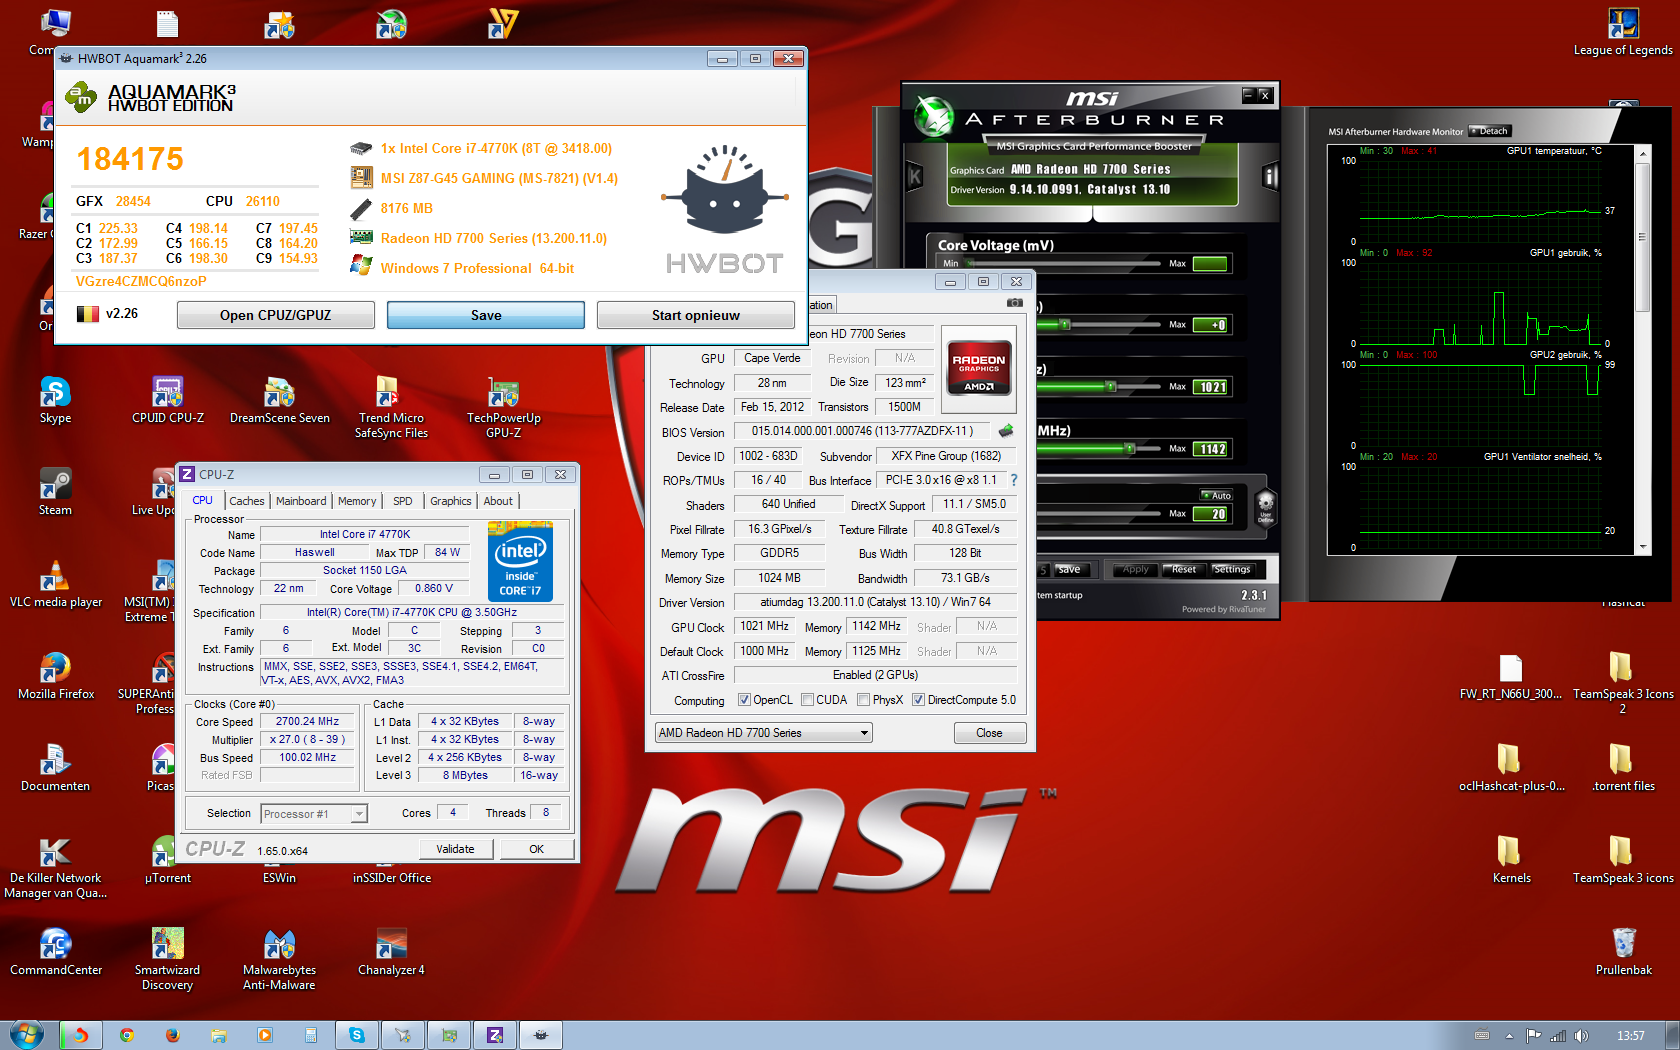Click Hardware Monitor vertical scrollbar
The width and height of the screenshot is (1680, 1050).
(1641, 348)
